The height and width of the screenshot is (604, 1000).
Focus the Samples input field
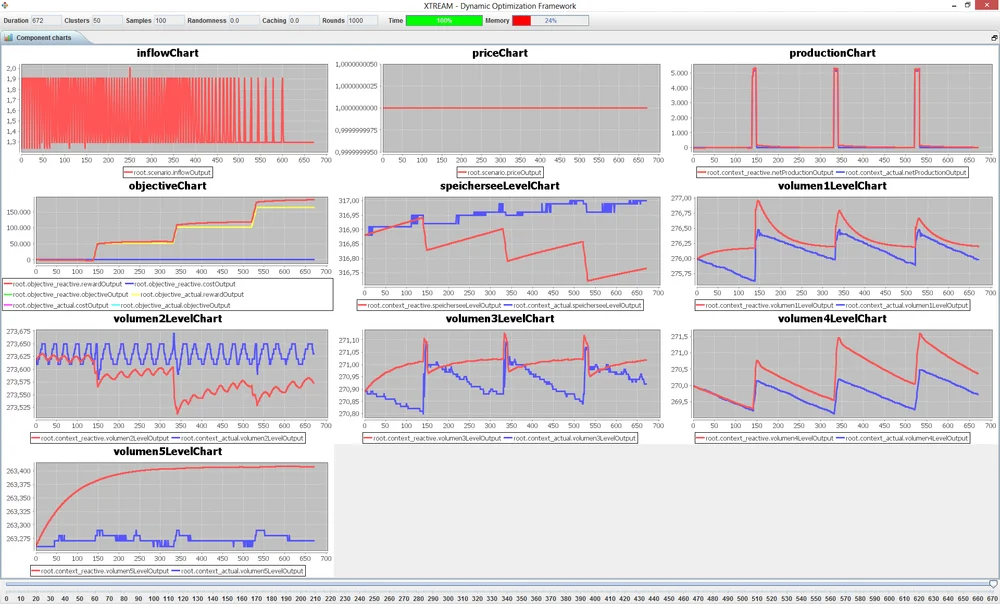click(169, 20)
